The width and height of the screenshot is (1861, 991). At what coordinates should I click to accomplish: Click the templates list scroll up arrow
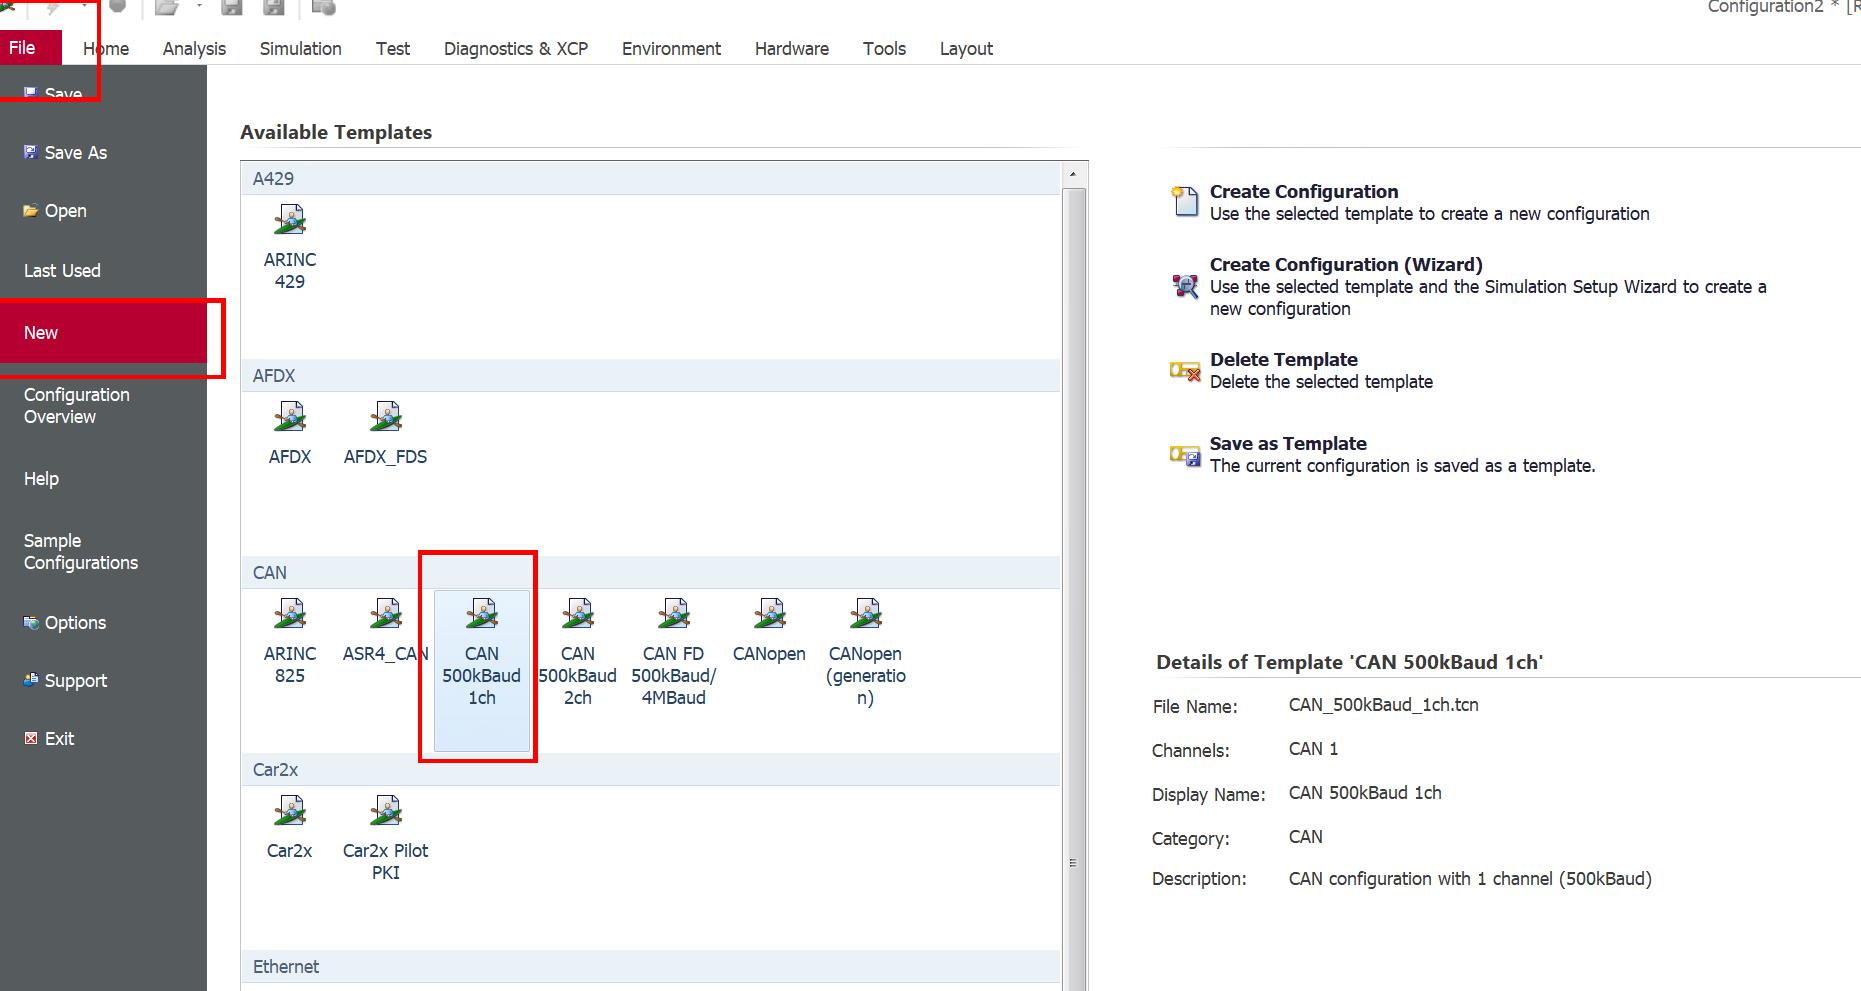point(1073,174)
